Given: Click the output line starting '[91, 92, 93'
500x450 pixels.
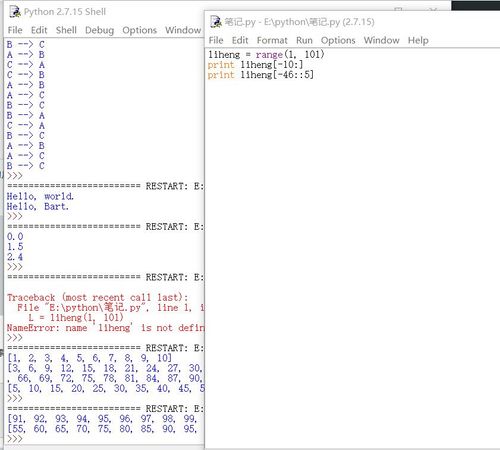Looking at the screenshot, I should (x=102, y=419).
